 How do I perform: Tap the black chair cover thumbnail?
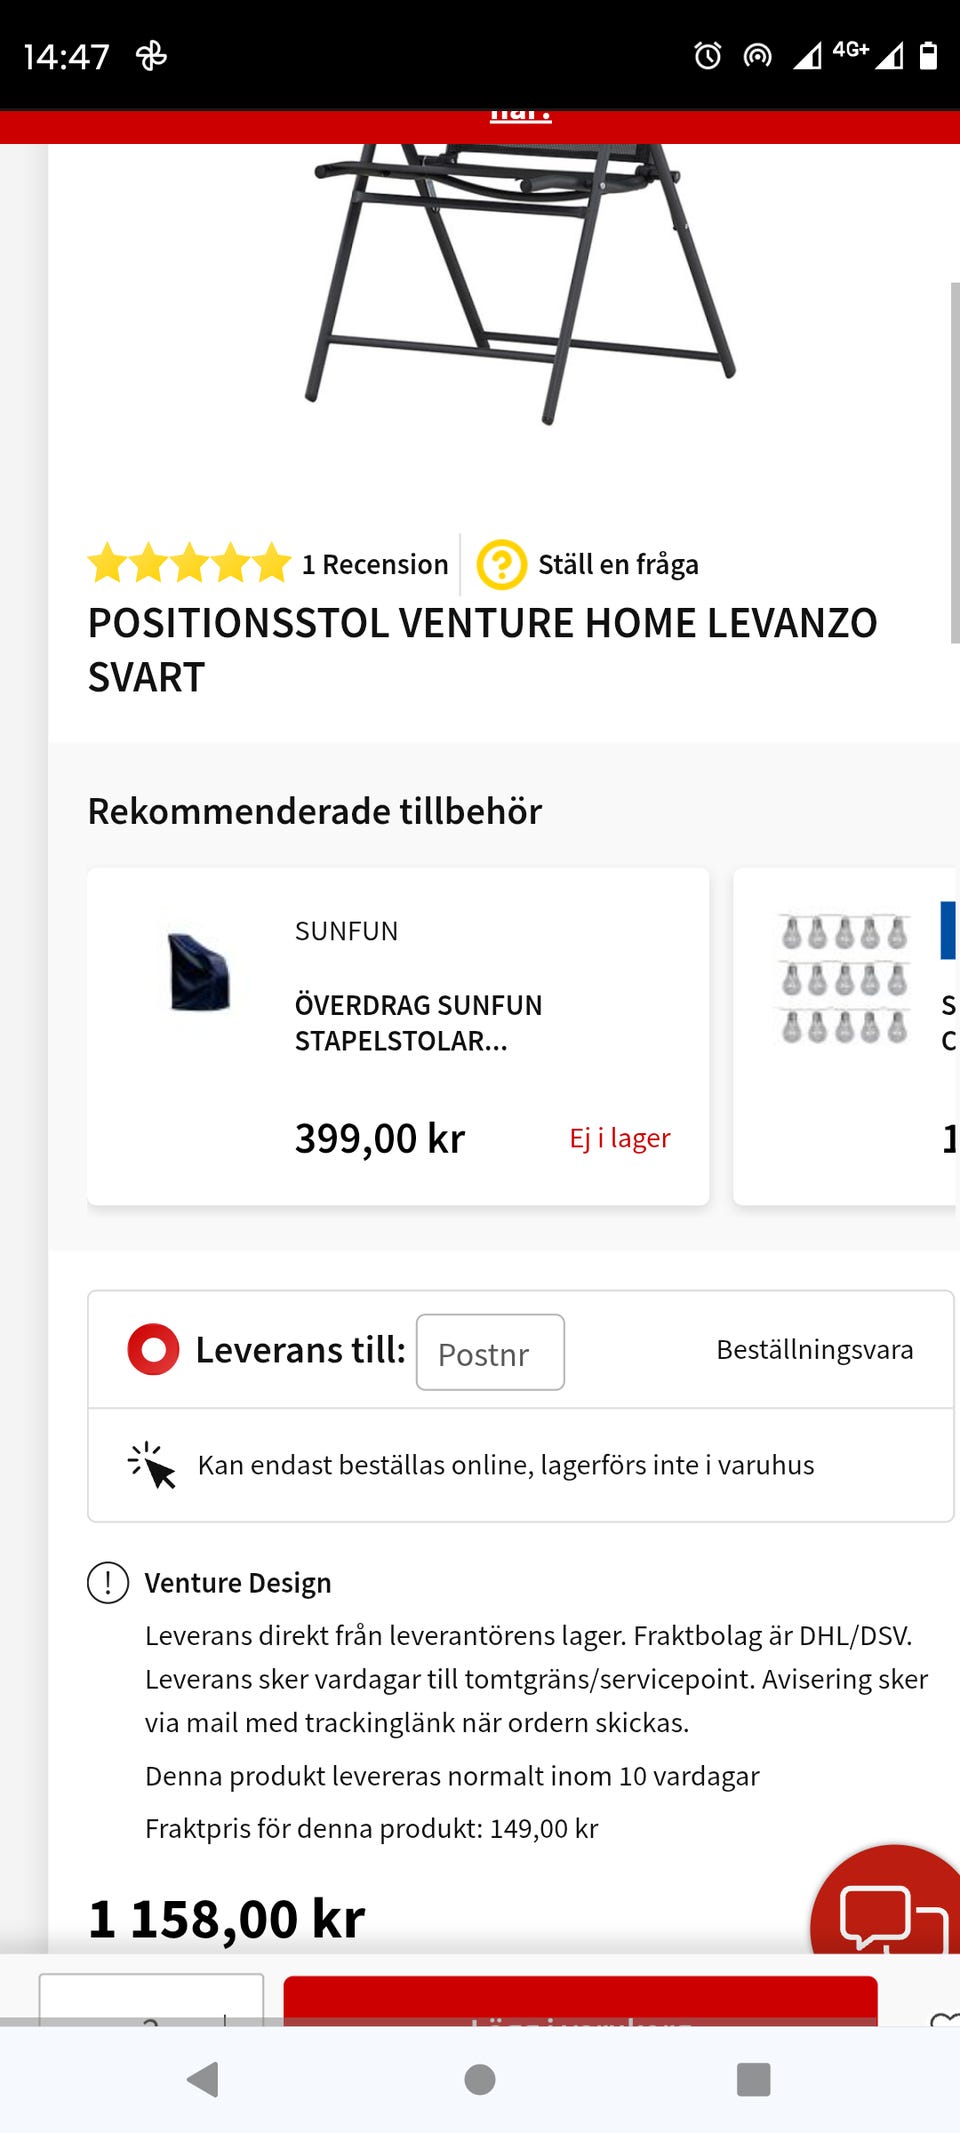tap(199, 972)
